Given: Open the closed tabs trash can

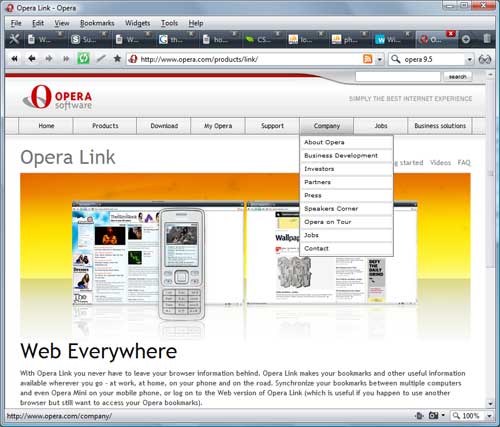Looking at the screenshot, I should (x=487, y=39).
